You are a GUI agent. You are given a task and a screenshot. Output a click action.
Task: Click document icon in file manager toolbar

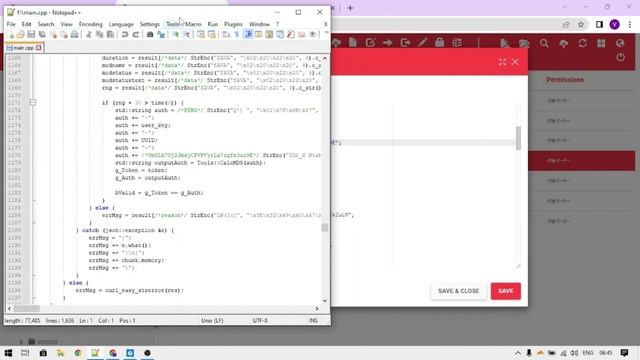[353, 42]
